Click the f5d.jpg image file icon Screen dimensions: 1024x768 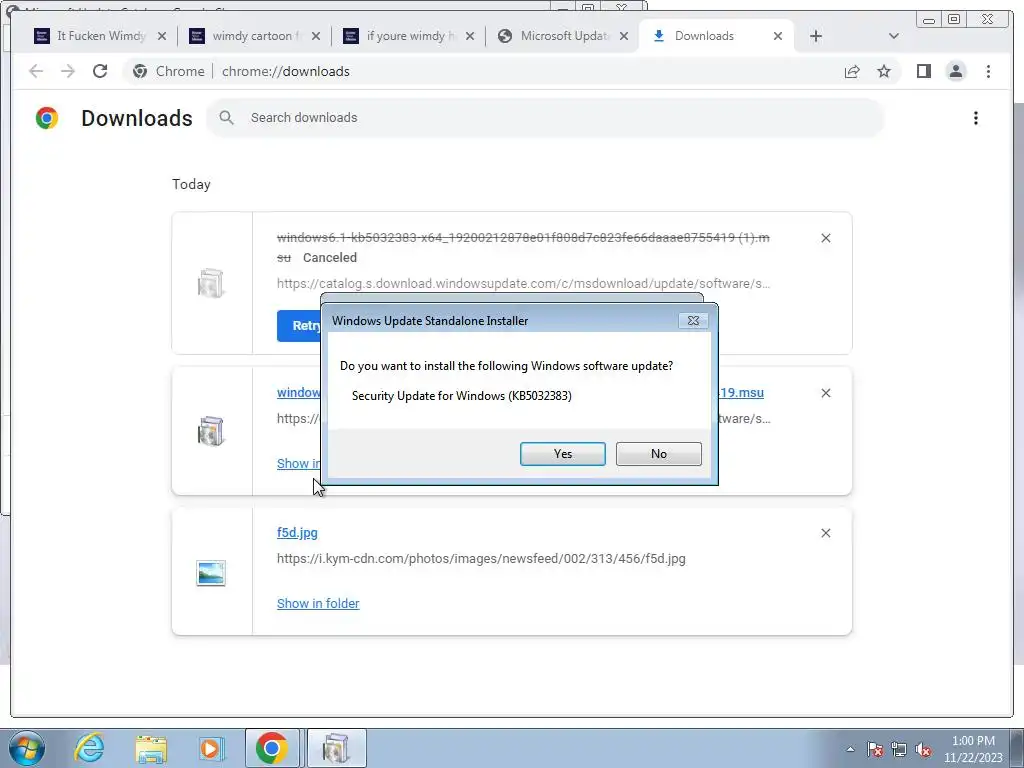pyautogui.click(x=211, y=573)
